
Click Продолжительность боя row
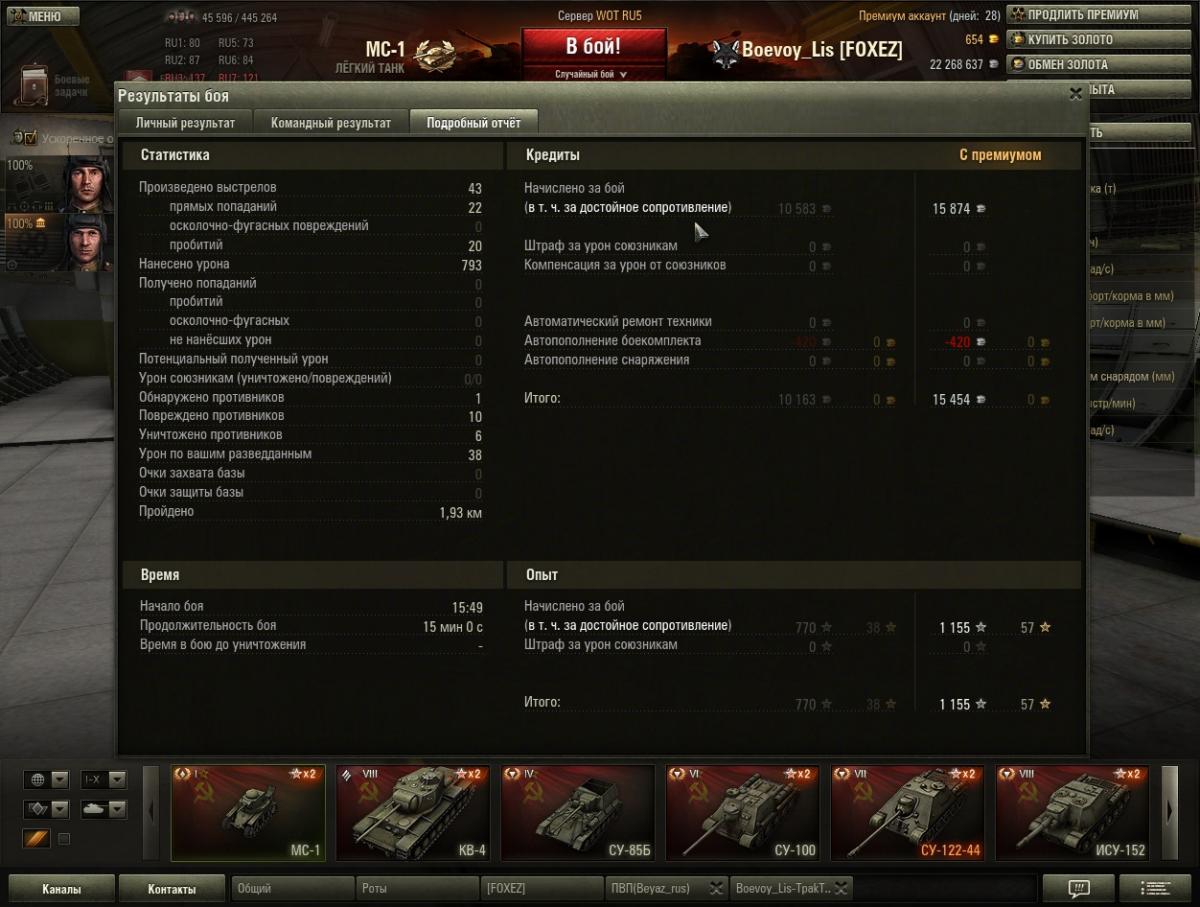tap(310, 626)
